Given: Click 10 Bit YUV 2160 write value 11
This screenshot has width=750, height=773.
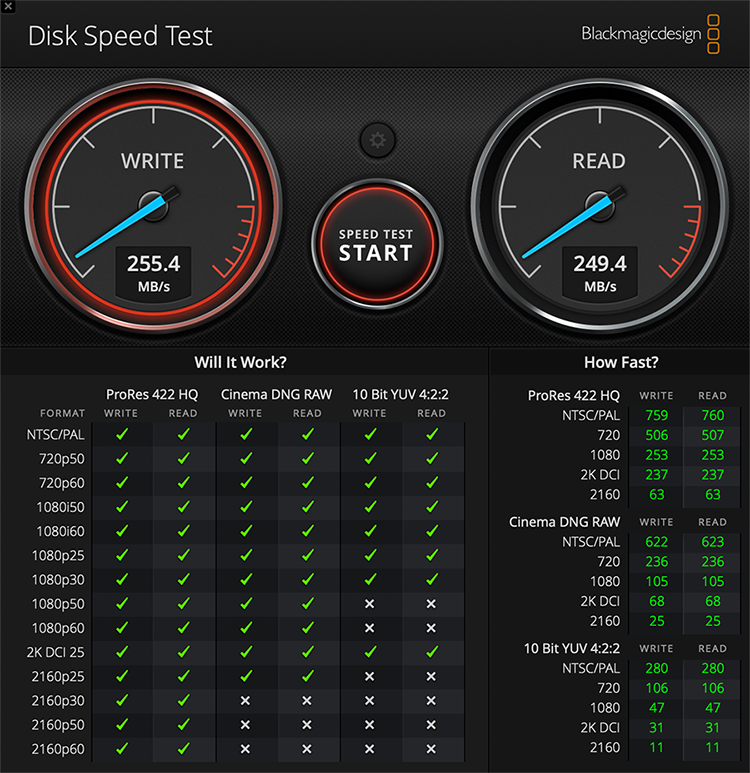Looking at the screenshot, I should [x=656, y=747].
